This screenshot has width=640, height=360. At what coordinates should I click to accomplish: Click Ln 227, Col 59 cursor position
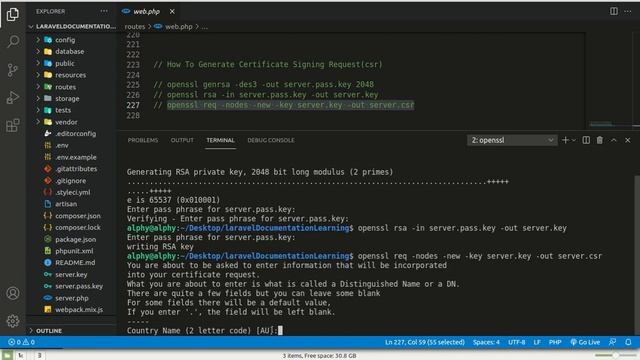[424, 342]
